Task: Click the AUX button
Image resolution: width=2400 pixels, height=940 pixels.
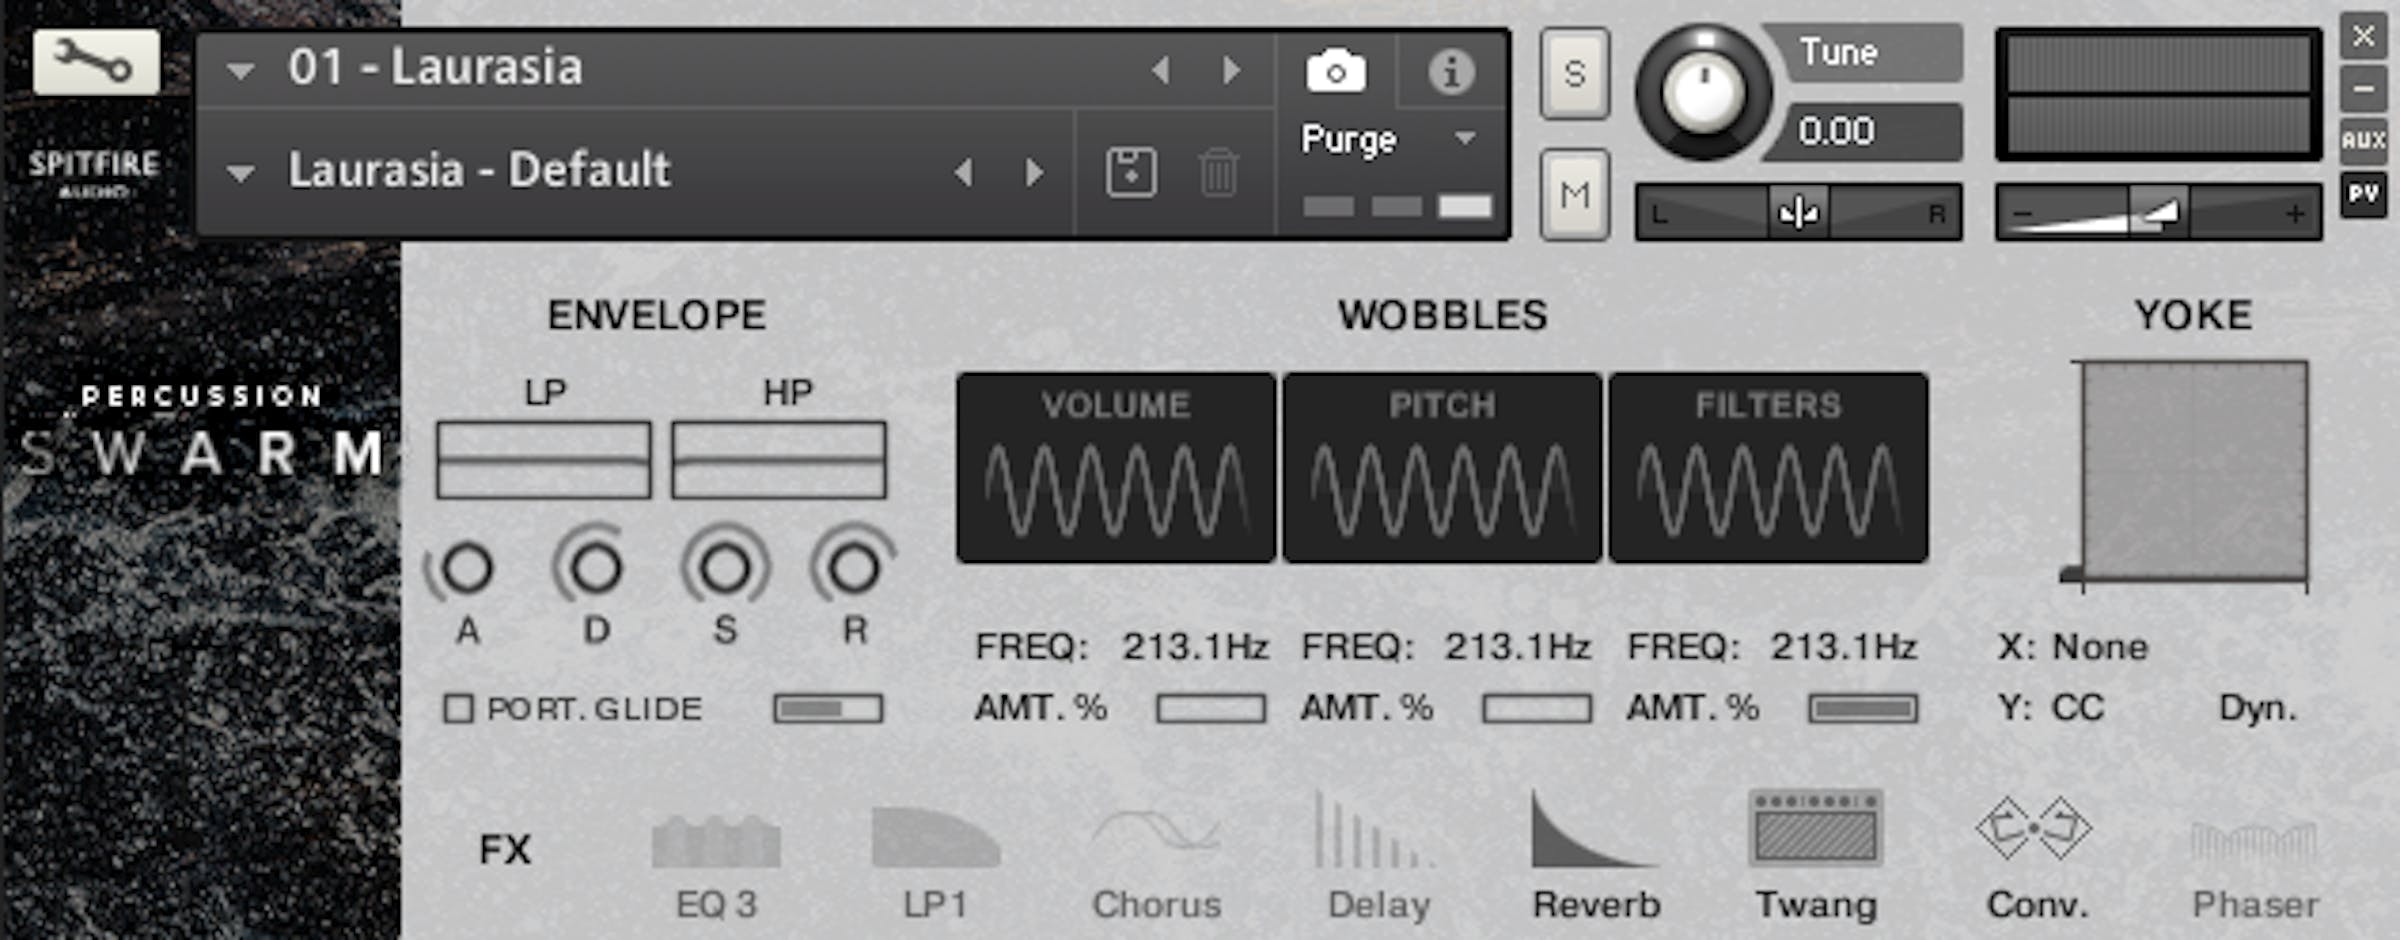Action: (2363, 140)
